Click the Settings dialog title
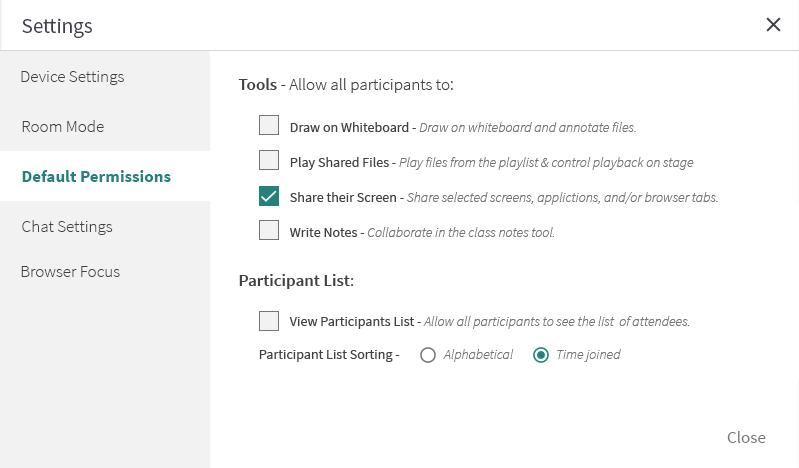 pos(57,26)
